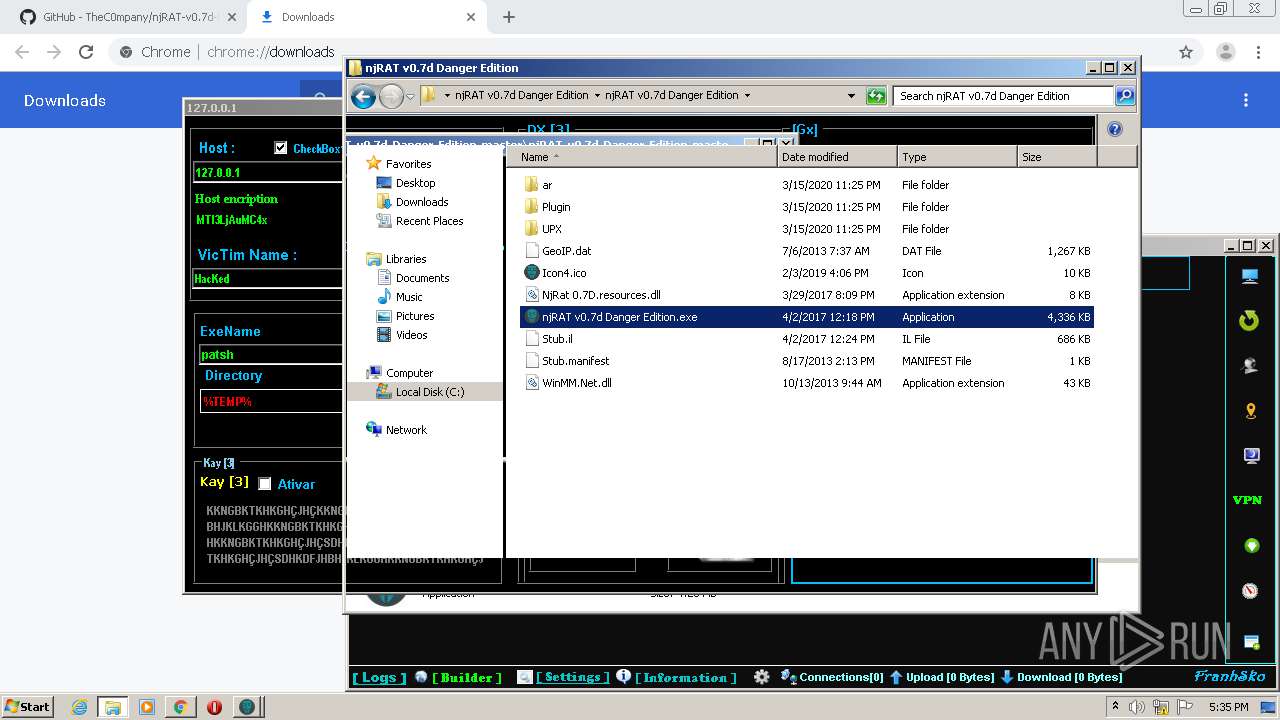Click the Download [0 Bytes] status indicator
This screenshot has height=720, width=1280.
point(1061,677)
